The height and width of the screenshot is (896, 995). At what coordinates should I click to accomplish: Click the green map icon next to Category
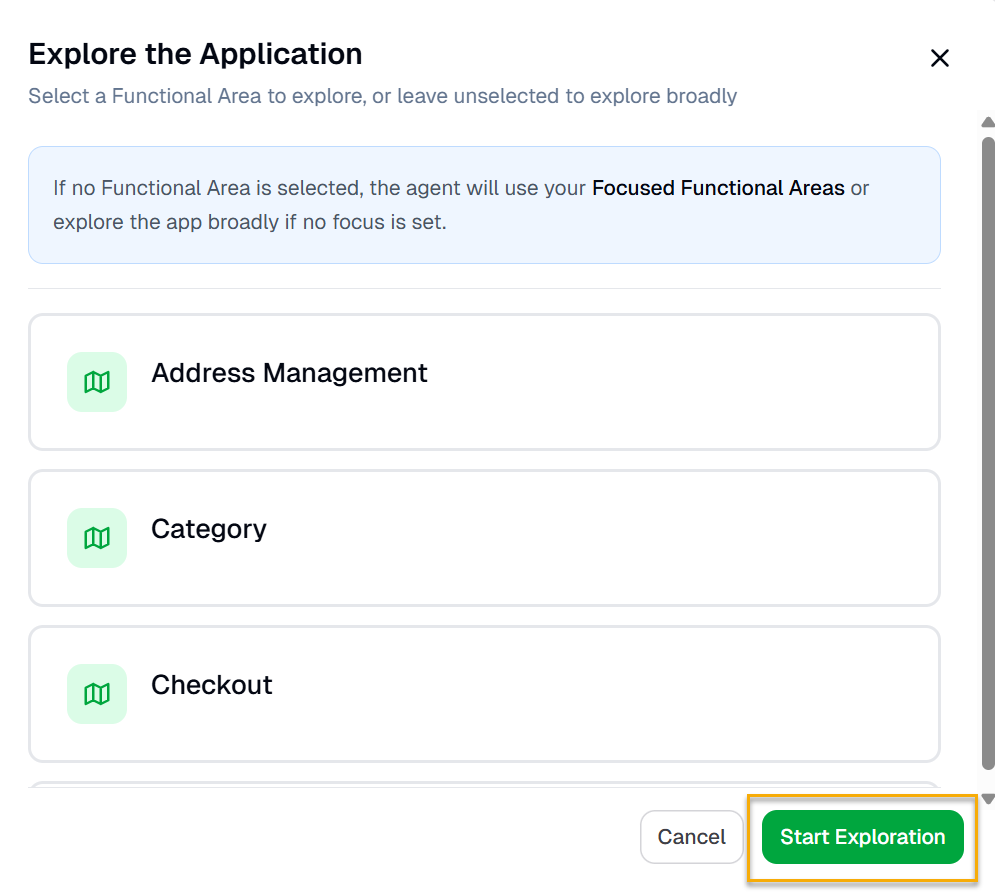[97, 538]
